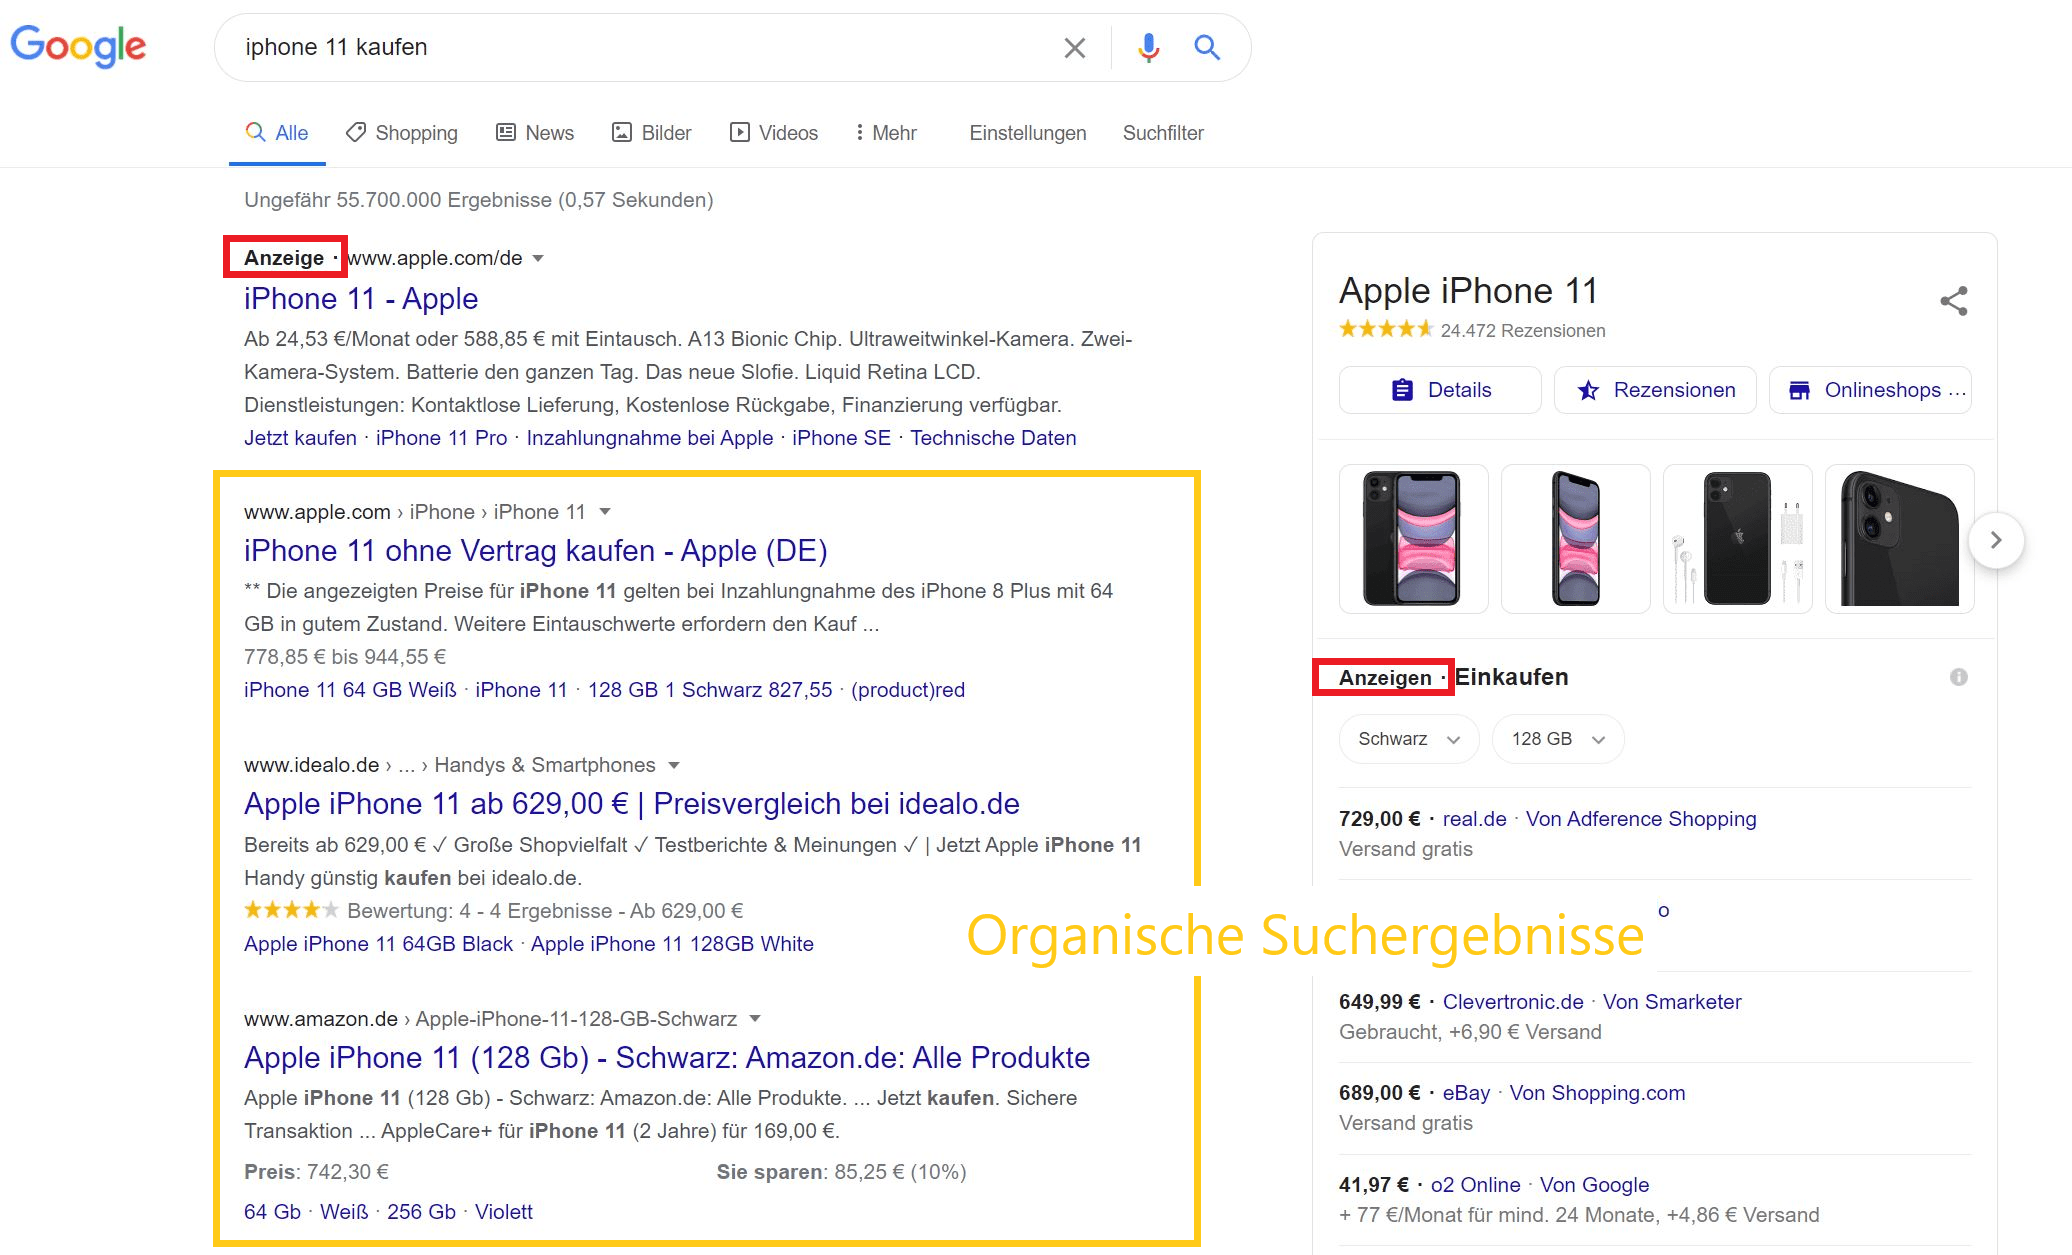
Task: Open the 128 GB storage dropdown
Action: click(1558, 739)
